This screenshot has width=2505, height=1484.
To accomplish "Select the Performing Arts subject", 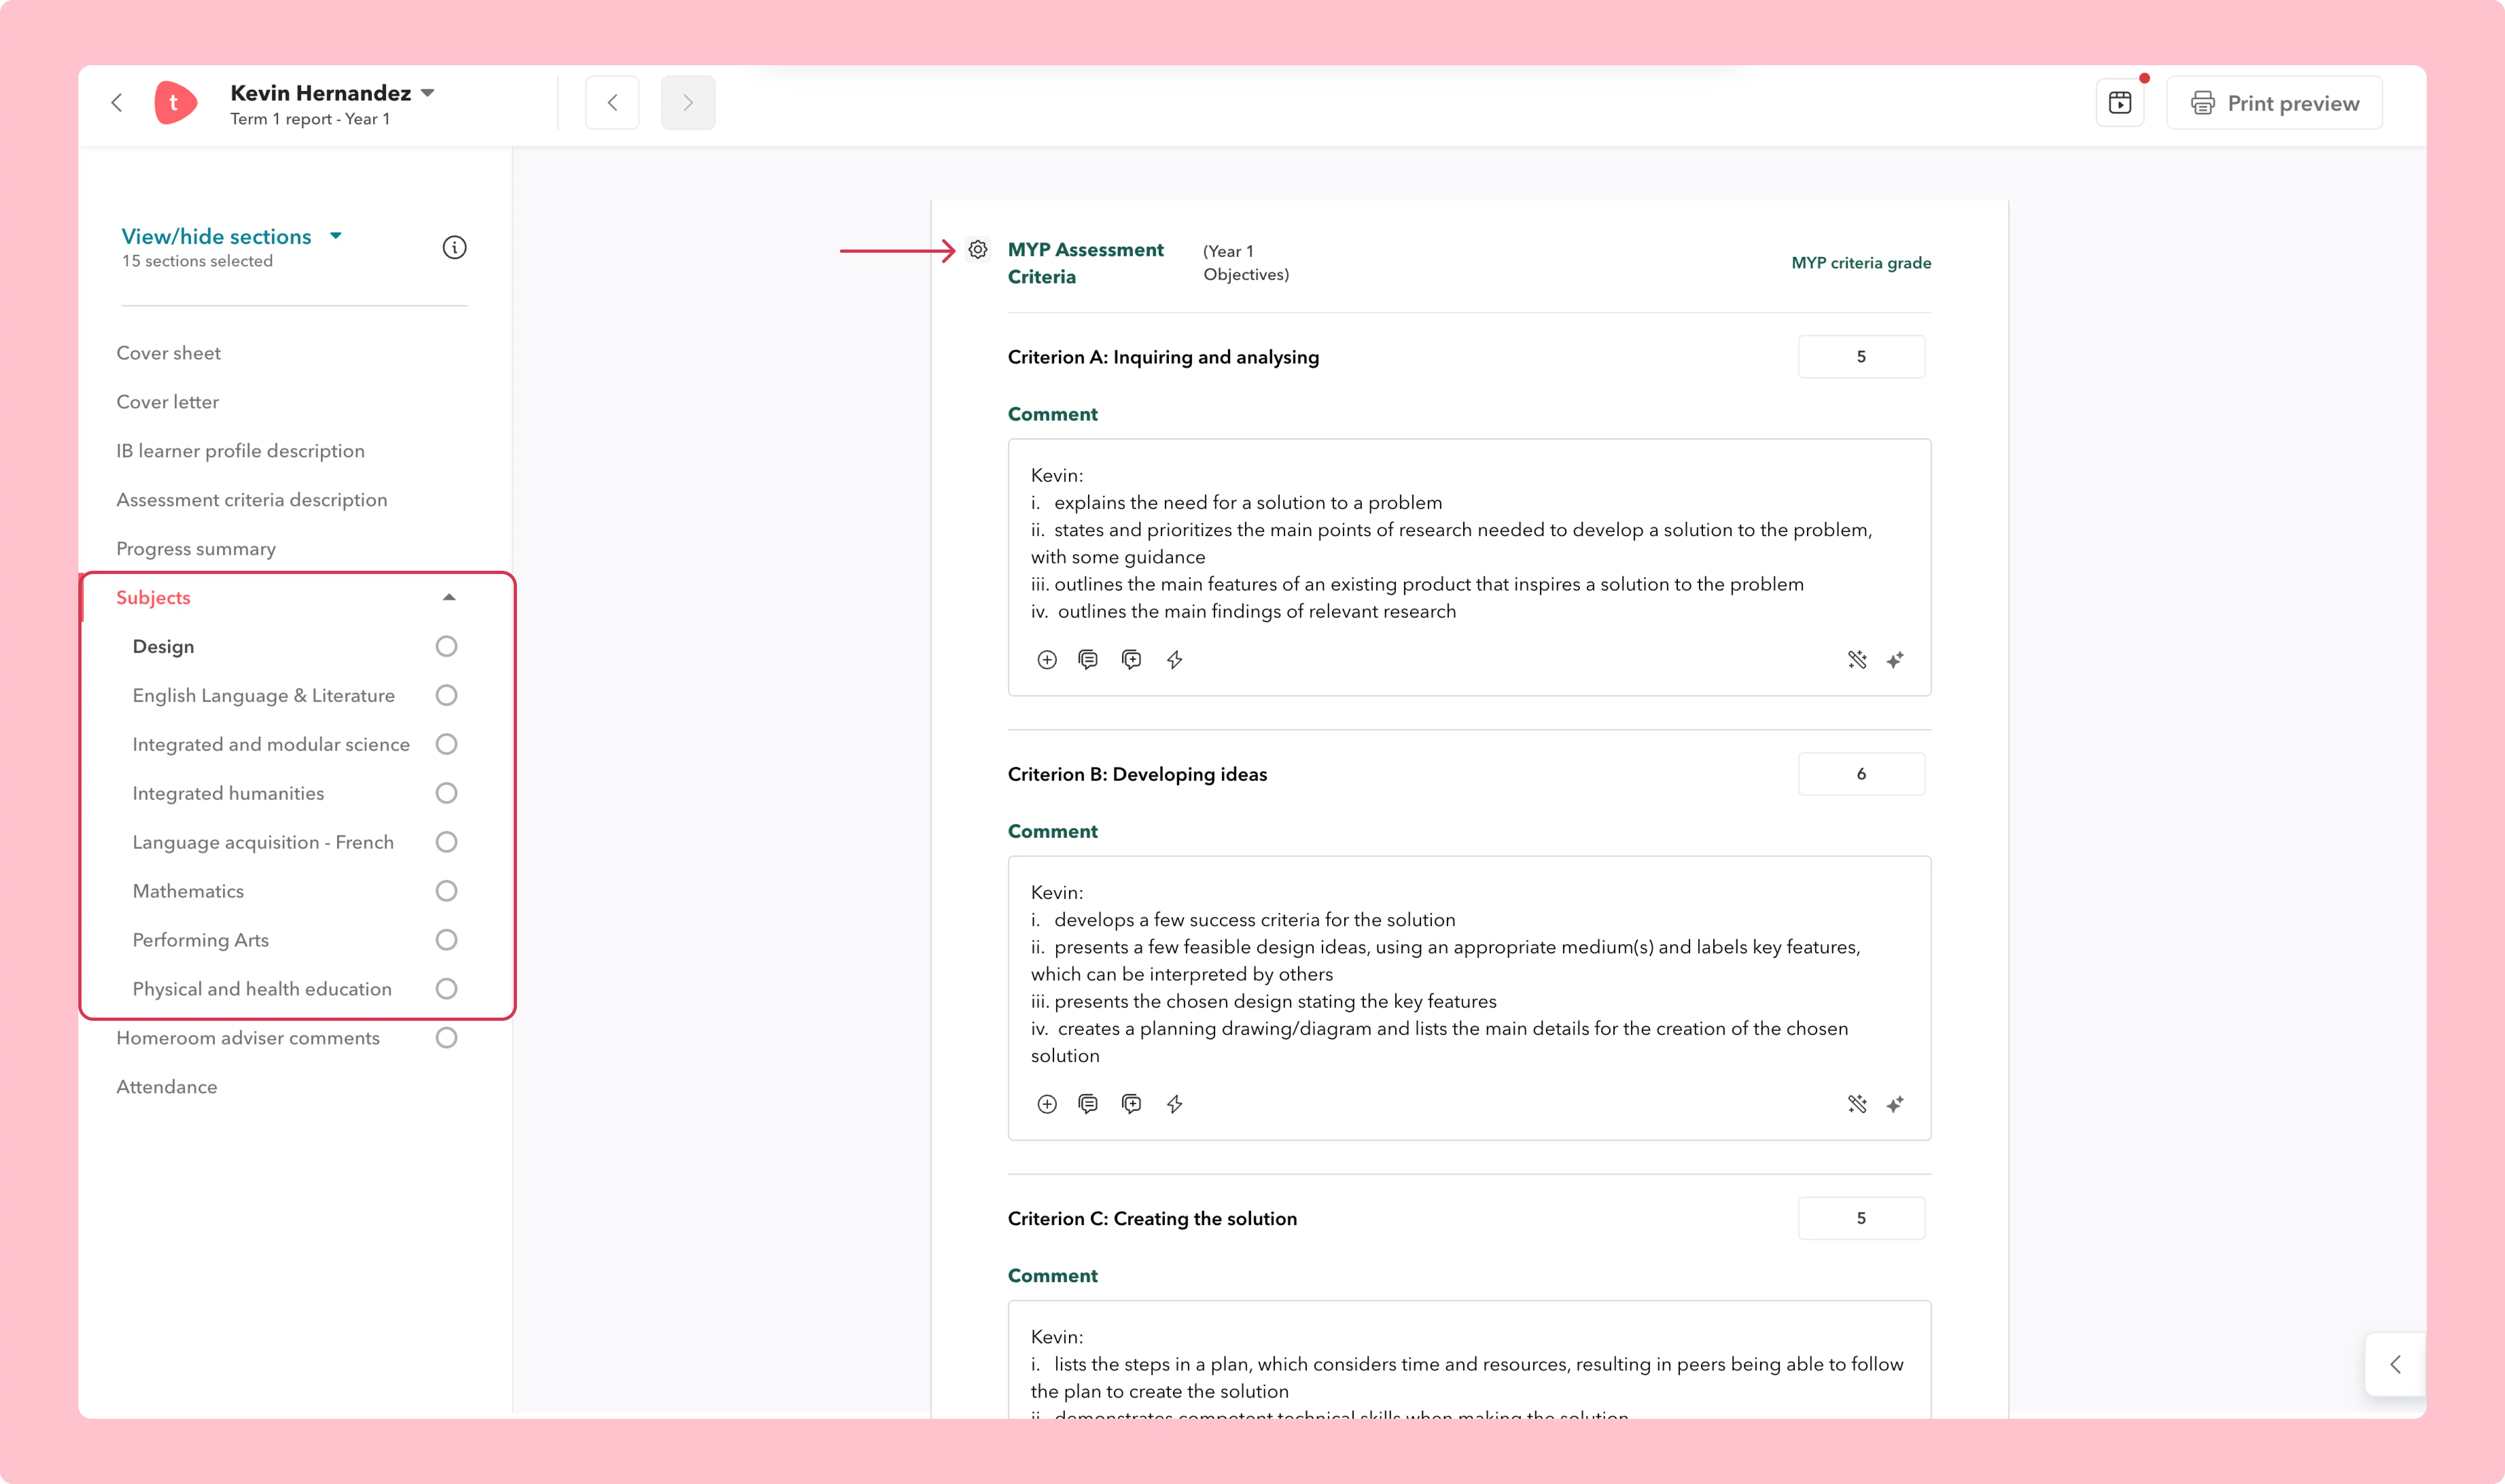I will pos(200,940).
